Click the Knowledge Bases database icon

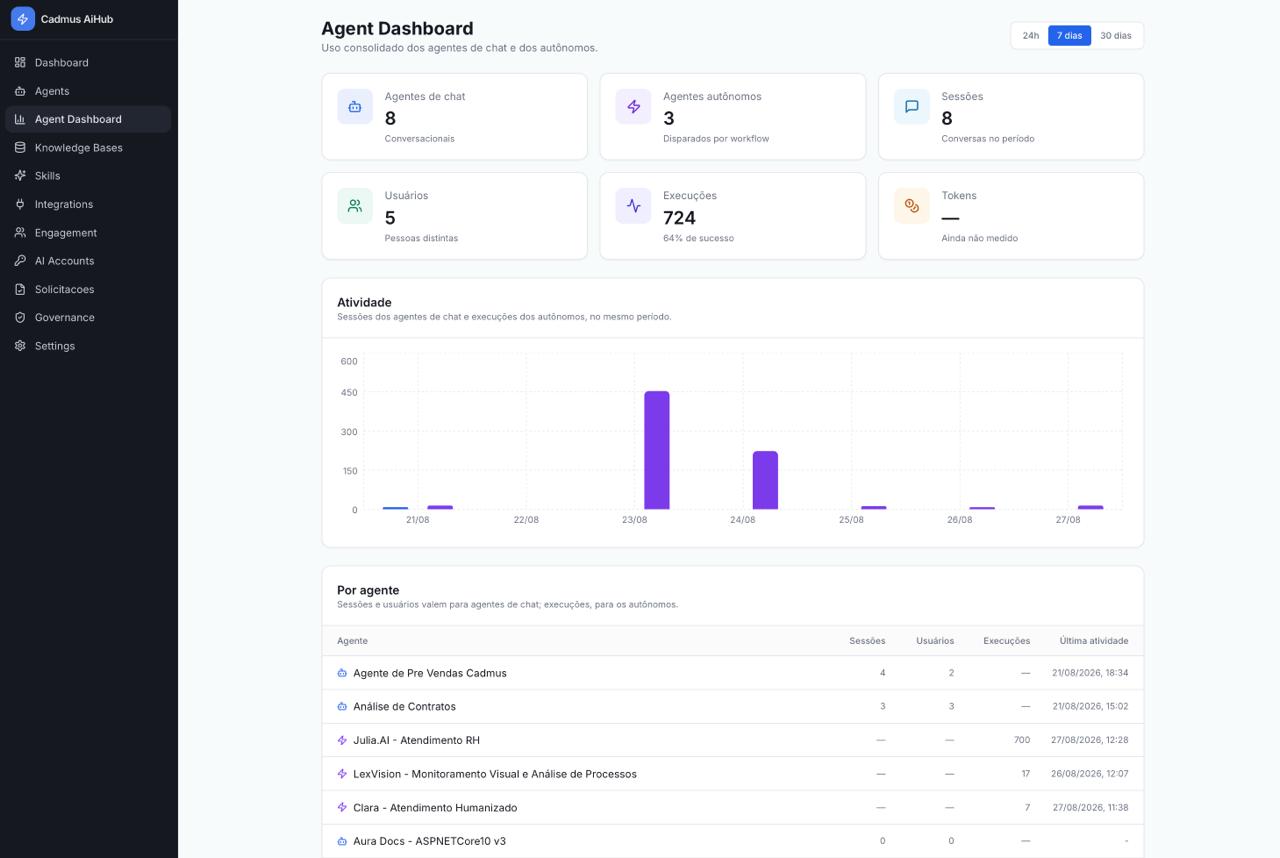(20, 147)
